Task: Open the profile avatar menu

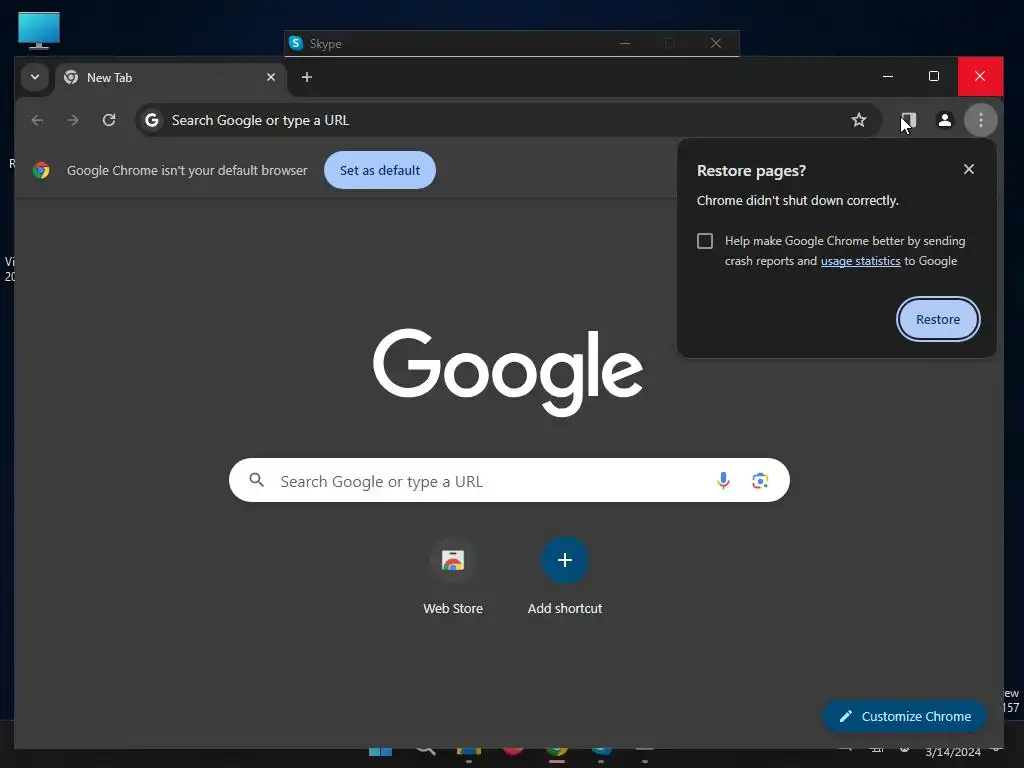Action: [x=944, y=120]
